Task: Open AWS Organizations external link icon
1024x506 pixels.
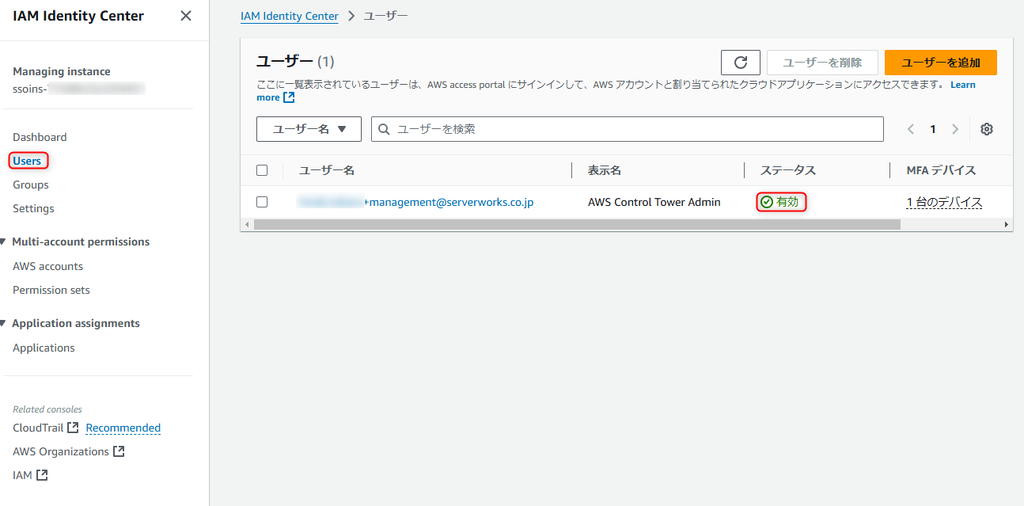Action: (x=119, y=451)
